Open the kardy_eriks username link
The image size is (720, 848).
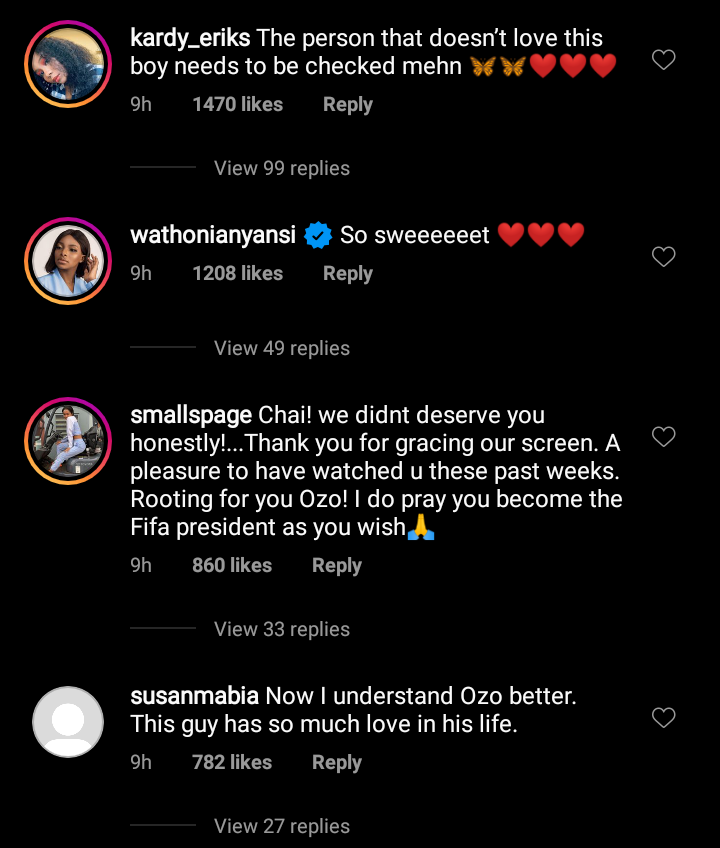(x=190, y=39)
